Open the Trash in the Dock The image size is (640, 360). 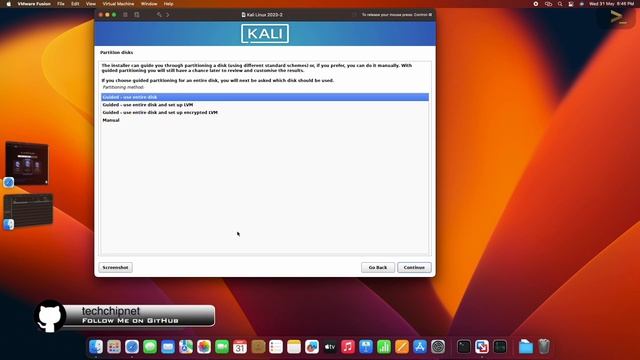[x=544, y=347]
